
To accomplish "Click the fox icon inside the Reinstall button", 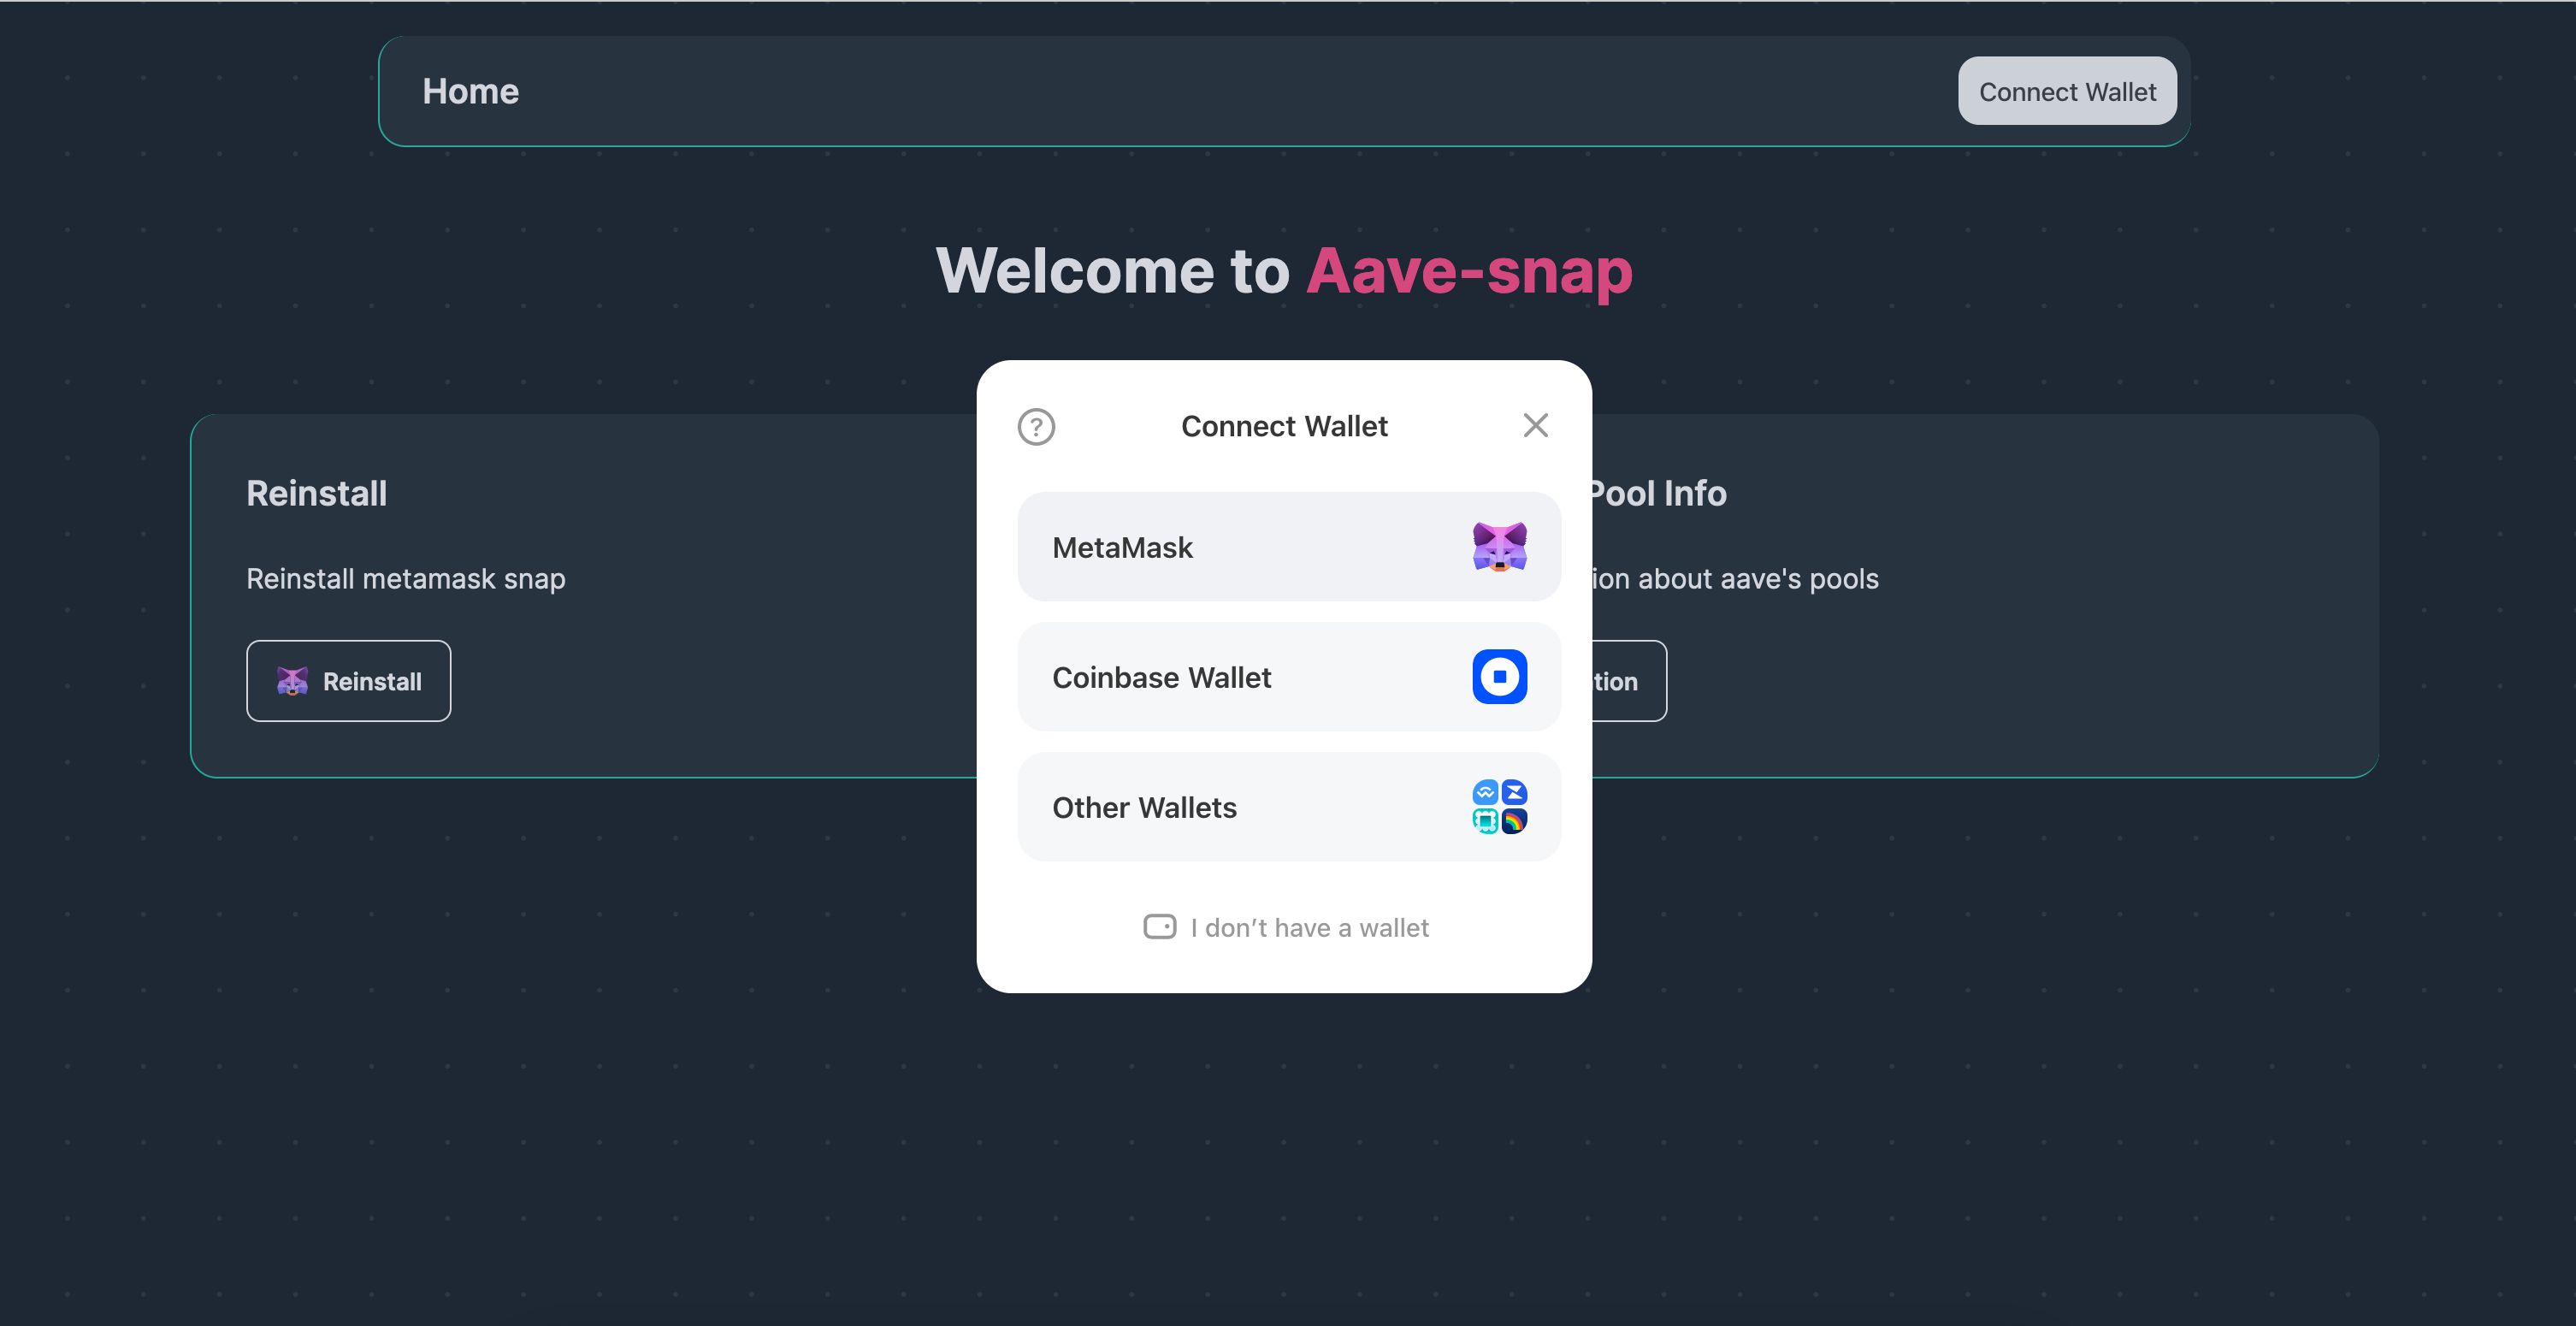I will pyautogui.click(x=292, y=681).
